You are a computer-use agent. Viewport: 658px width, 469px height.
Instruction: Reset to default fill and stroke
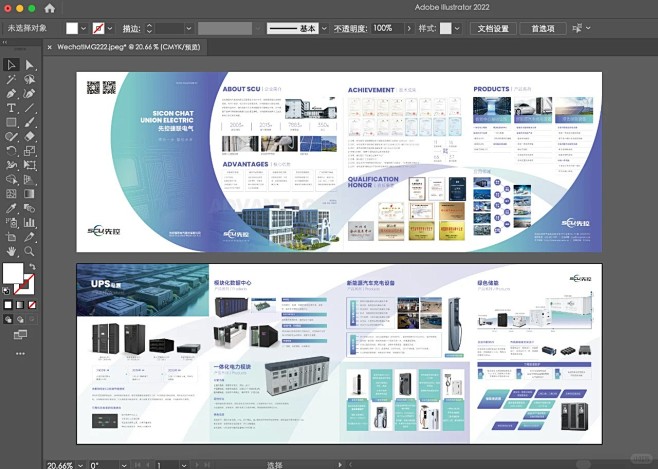pos(8,290)
